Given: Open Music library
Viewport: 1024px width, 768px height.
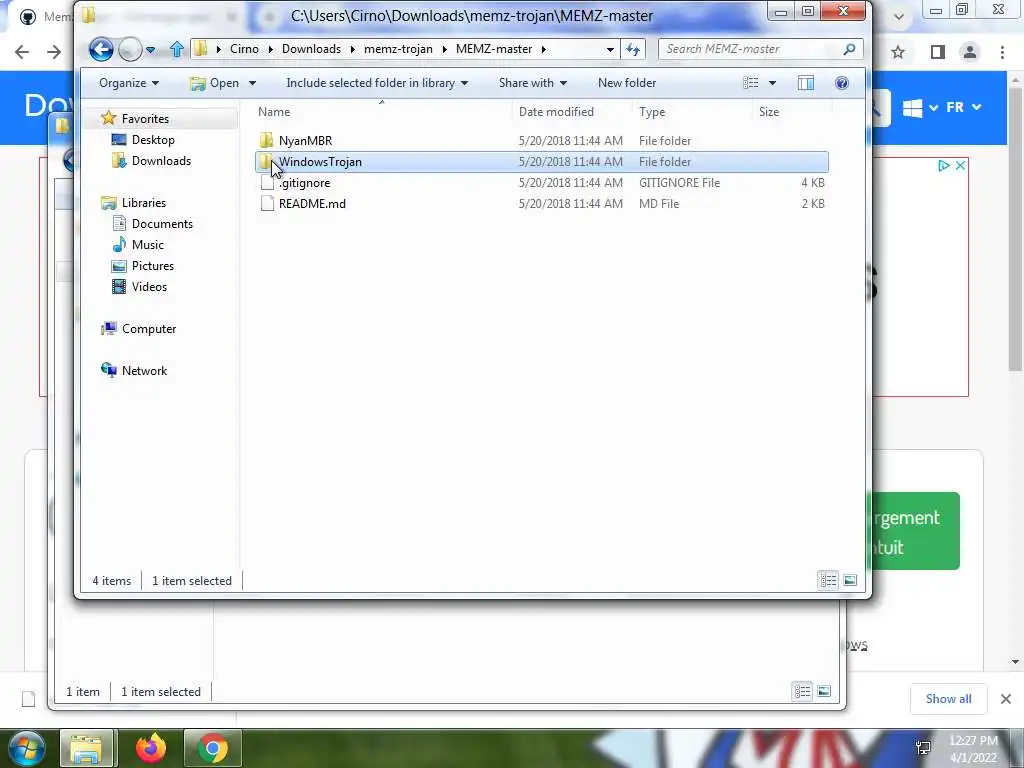Looking at the screenshot, I should pyautogui.click(x=148, y=245).
